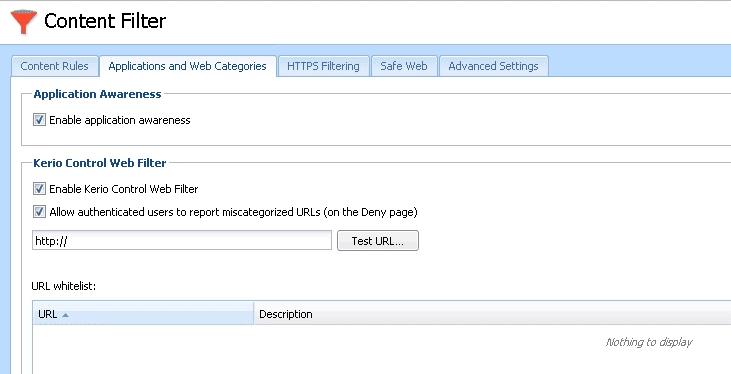Focus the http:// URL test field
Screen dimensions: 731x374
(x=182, y=241)
